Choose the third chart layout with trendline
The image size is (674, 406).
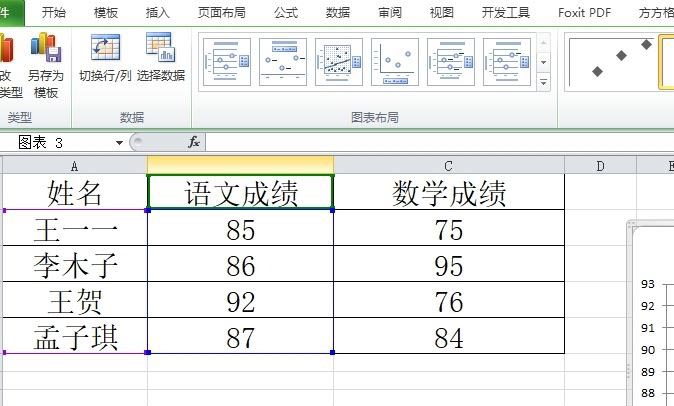(339, 62)
